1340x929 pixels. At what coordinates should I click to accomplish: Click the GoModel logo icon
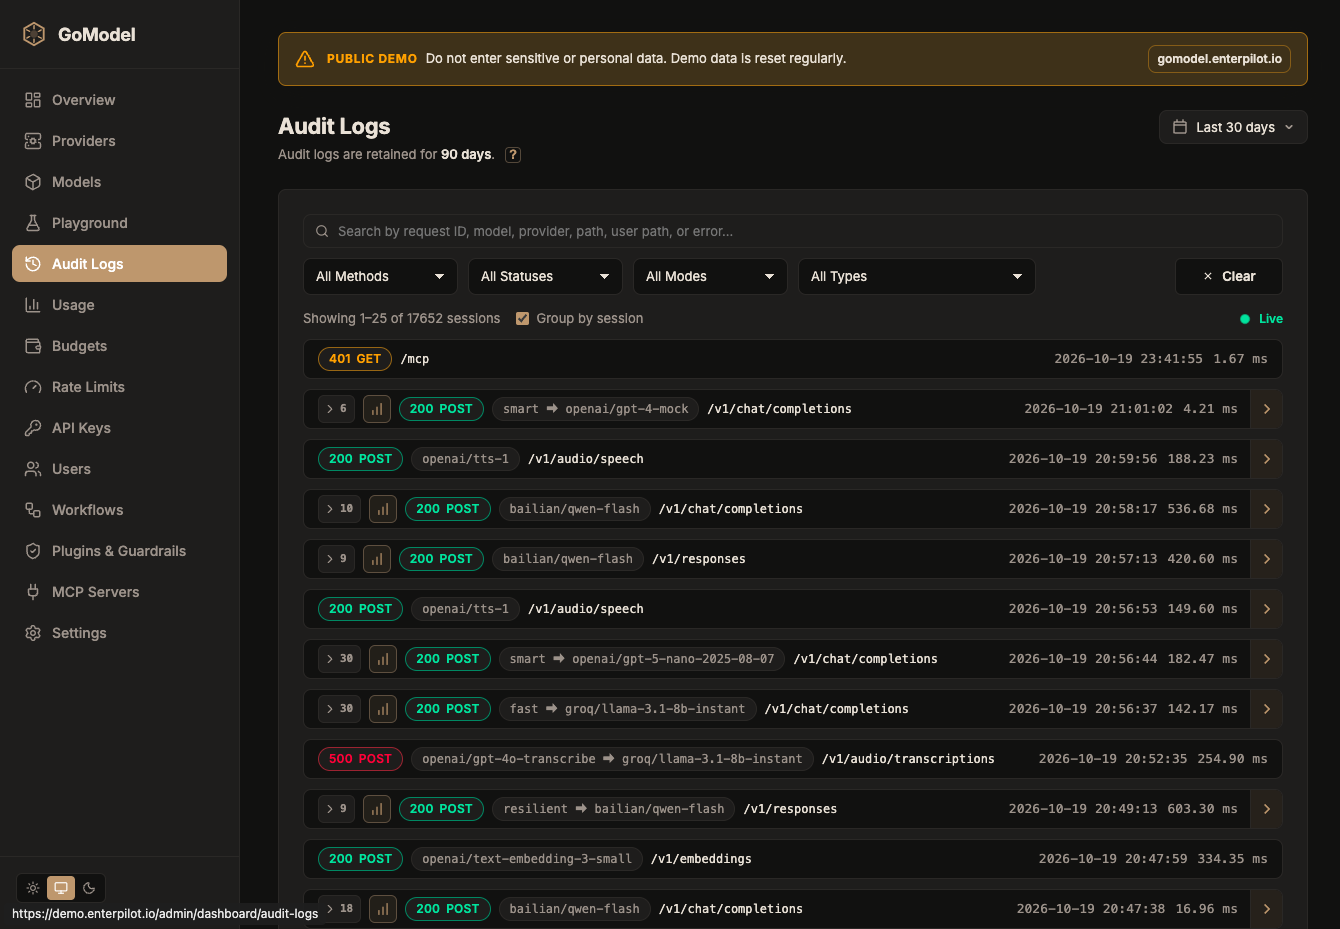pyautogui.click(x=34, y=34)
